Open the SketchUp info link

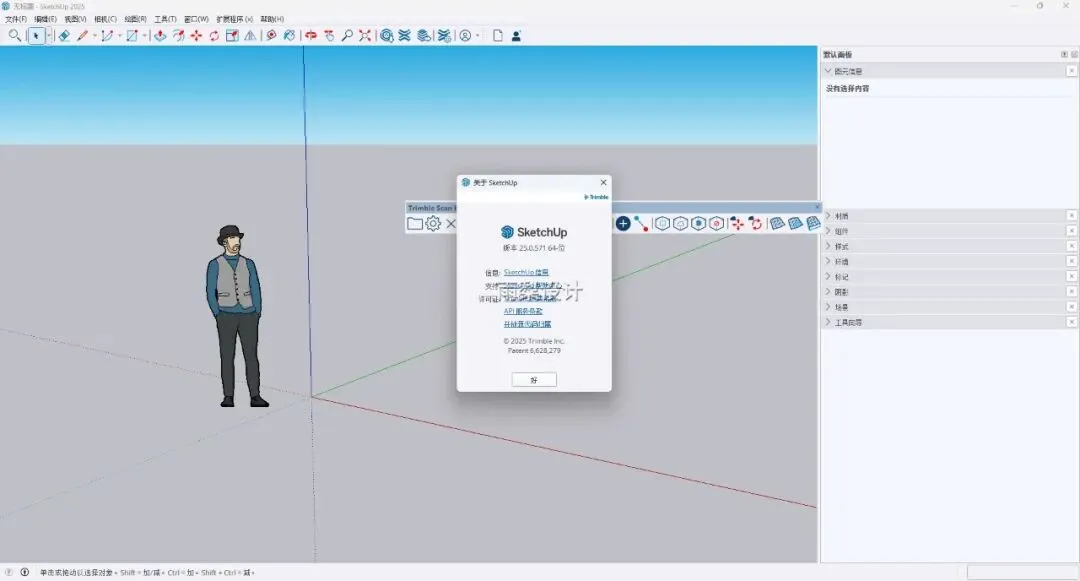[x=526, y=273]
